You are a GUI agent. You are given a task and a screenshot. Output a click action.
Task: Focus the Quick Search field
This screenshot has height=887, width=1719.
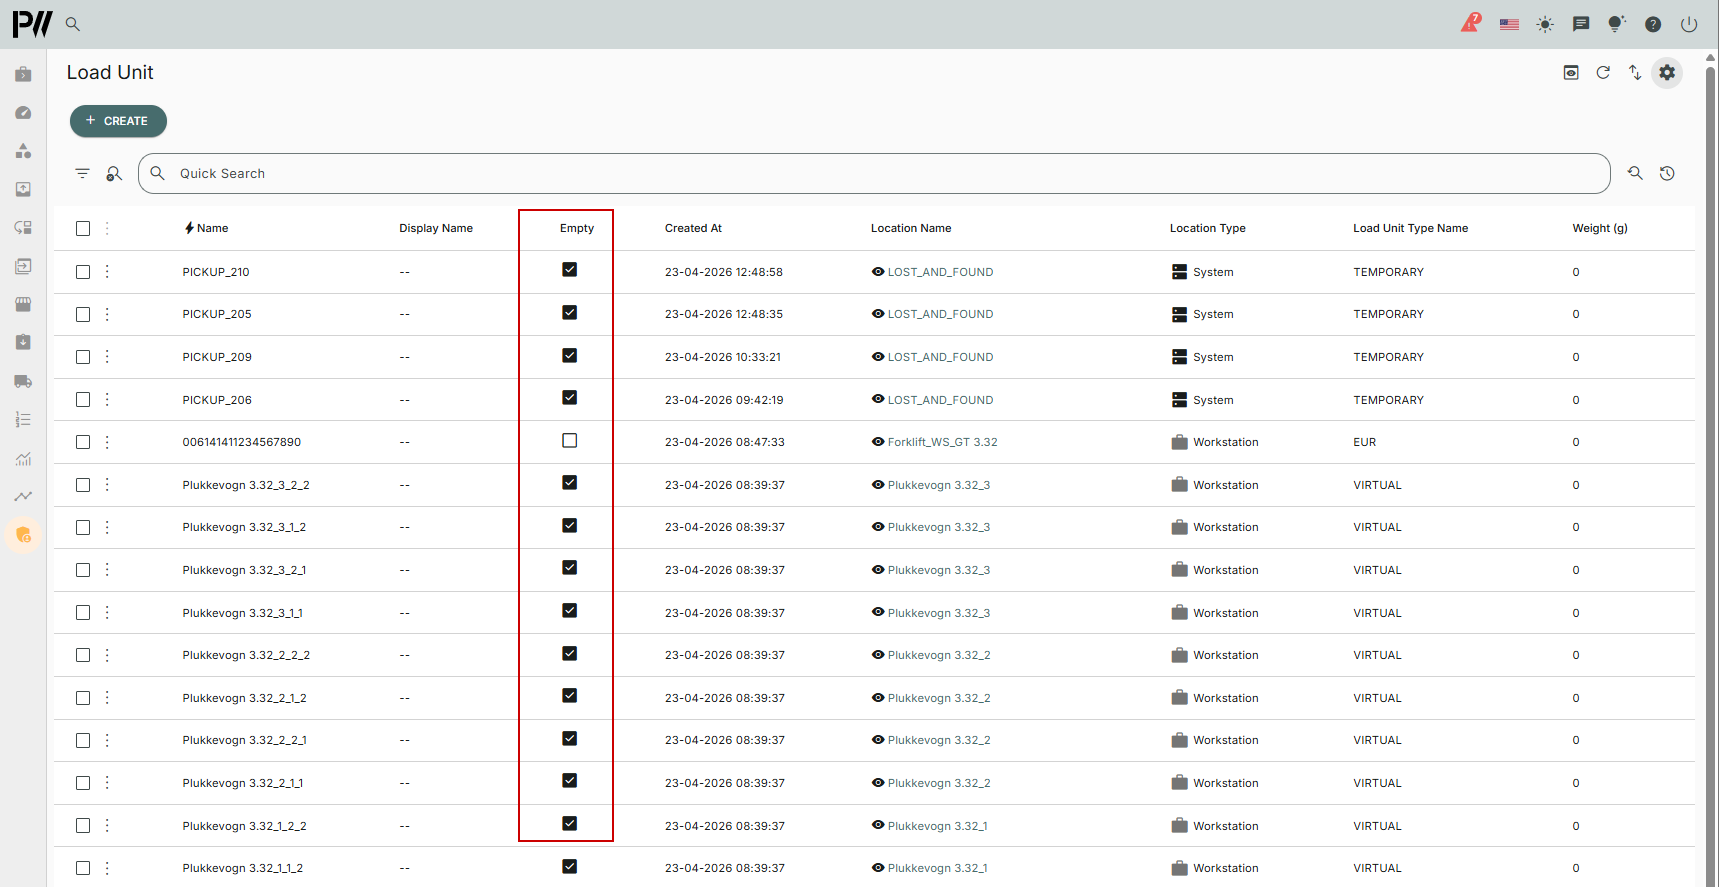[x=874, y=173]
